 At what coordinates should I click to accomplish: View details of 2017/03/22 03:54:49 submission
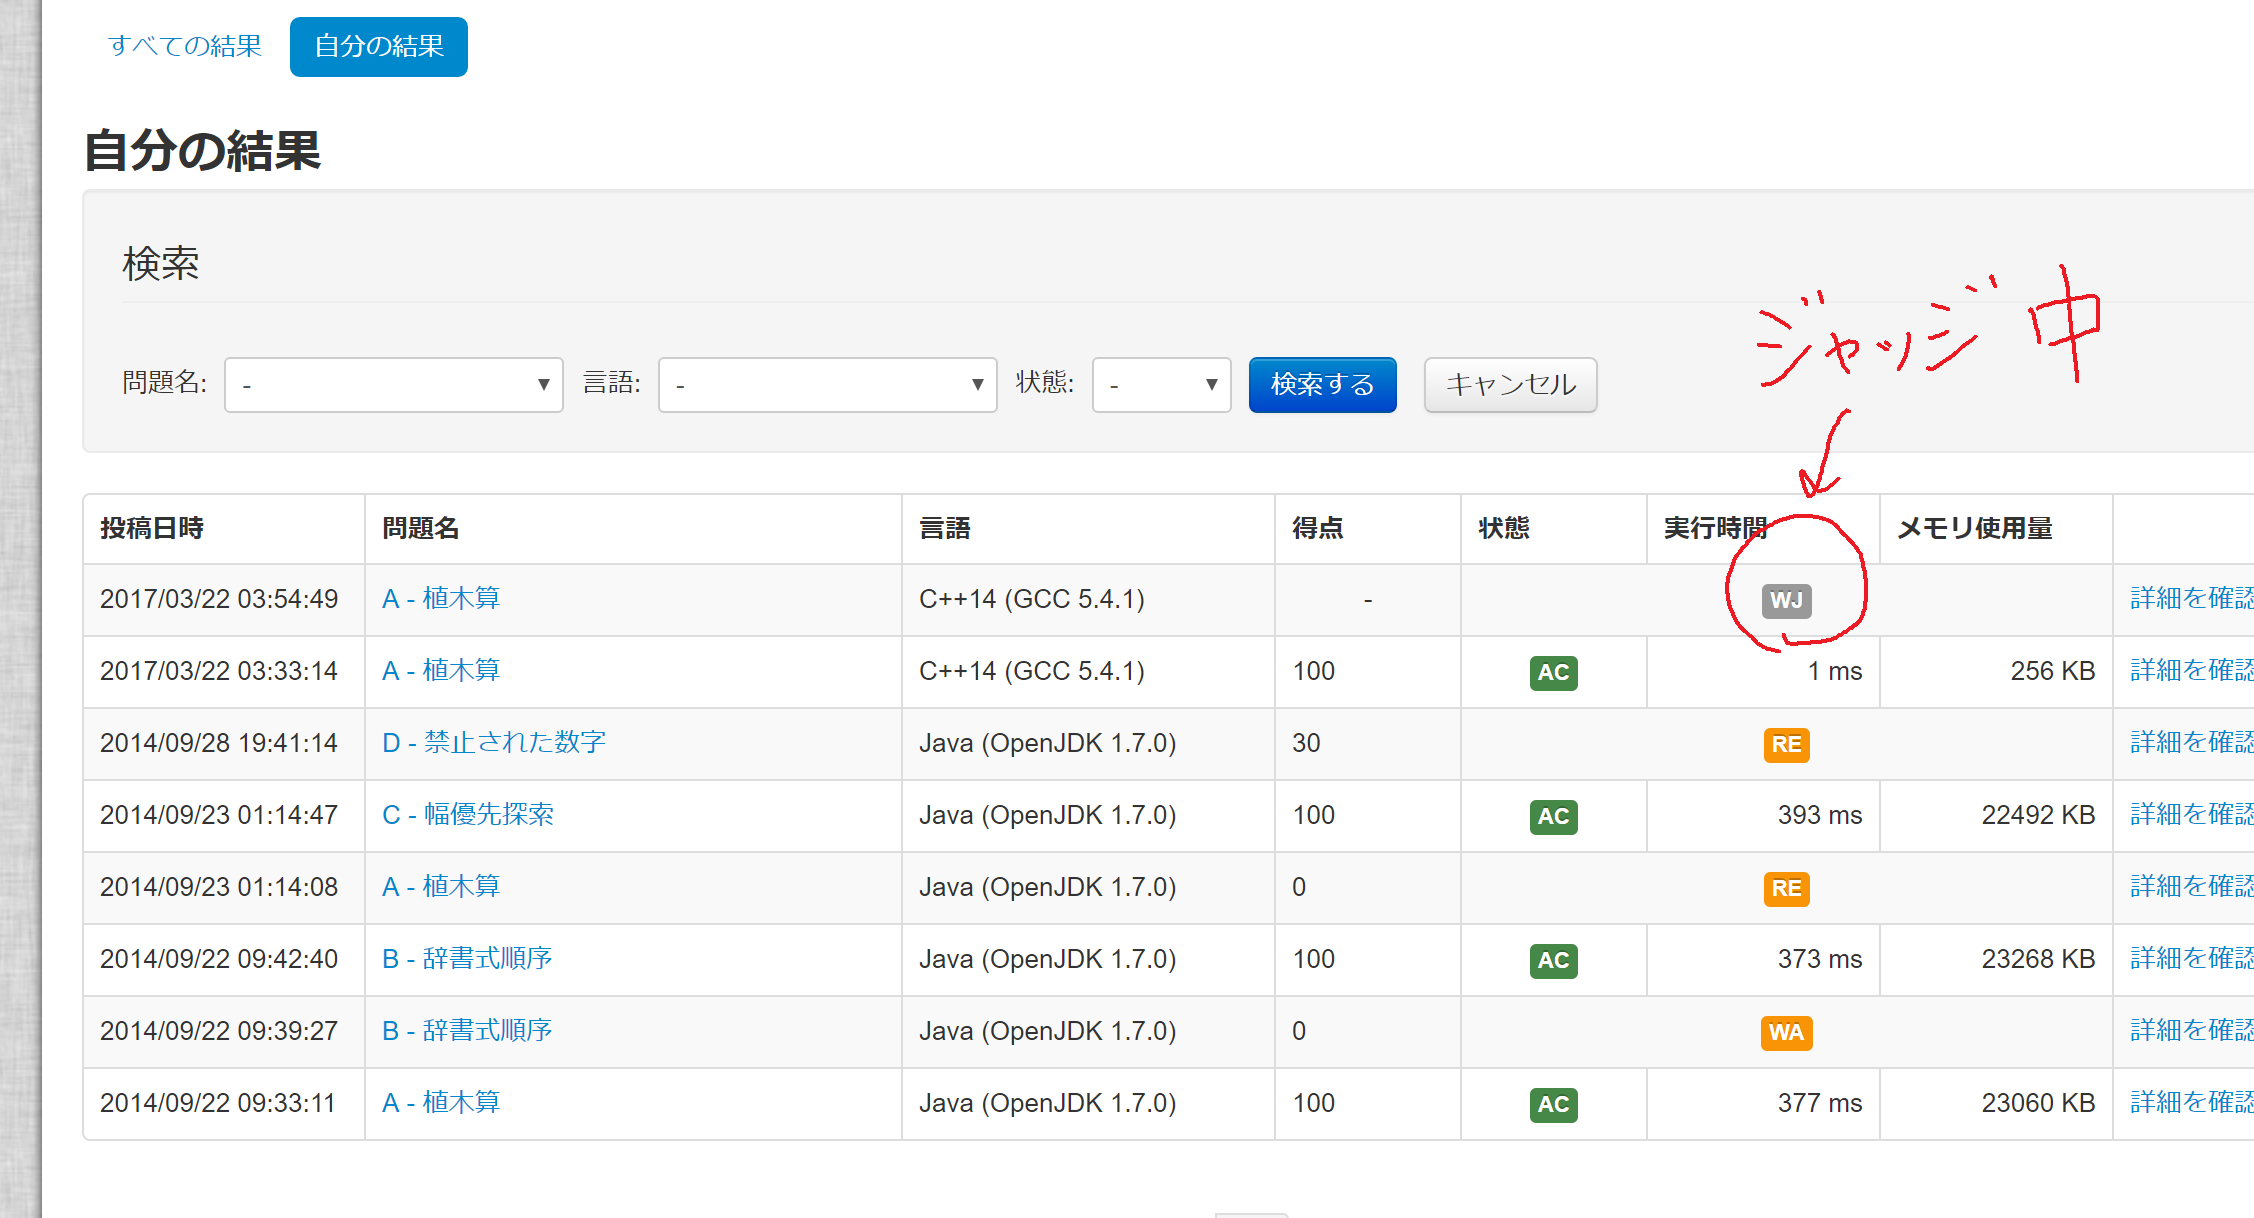(2191, 599)
